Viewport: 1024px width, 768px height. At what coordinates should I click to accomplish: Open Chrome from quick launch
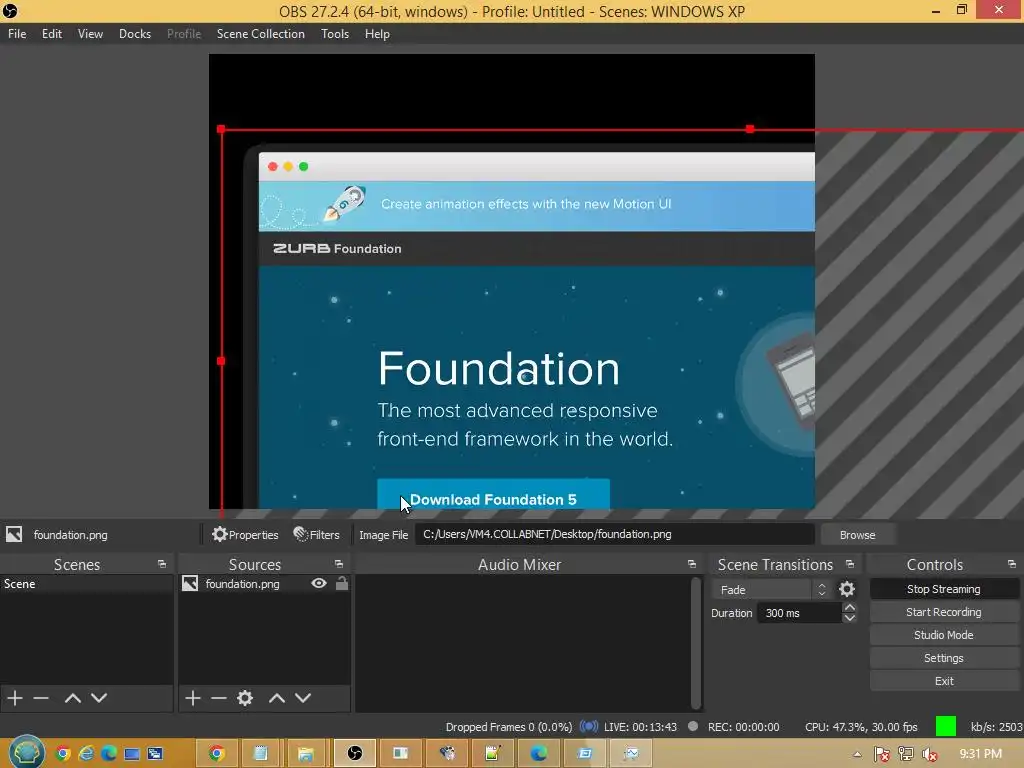63,754
